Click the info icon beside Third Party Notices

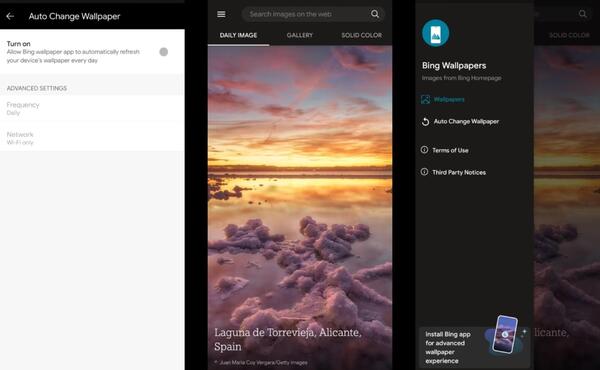coord(424,172)
